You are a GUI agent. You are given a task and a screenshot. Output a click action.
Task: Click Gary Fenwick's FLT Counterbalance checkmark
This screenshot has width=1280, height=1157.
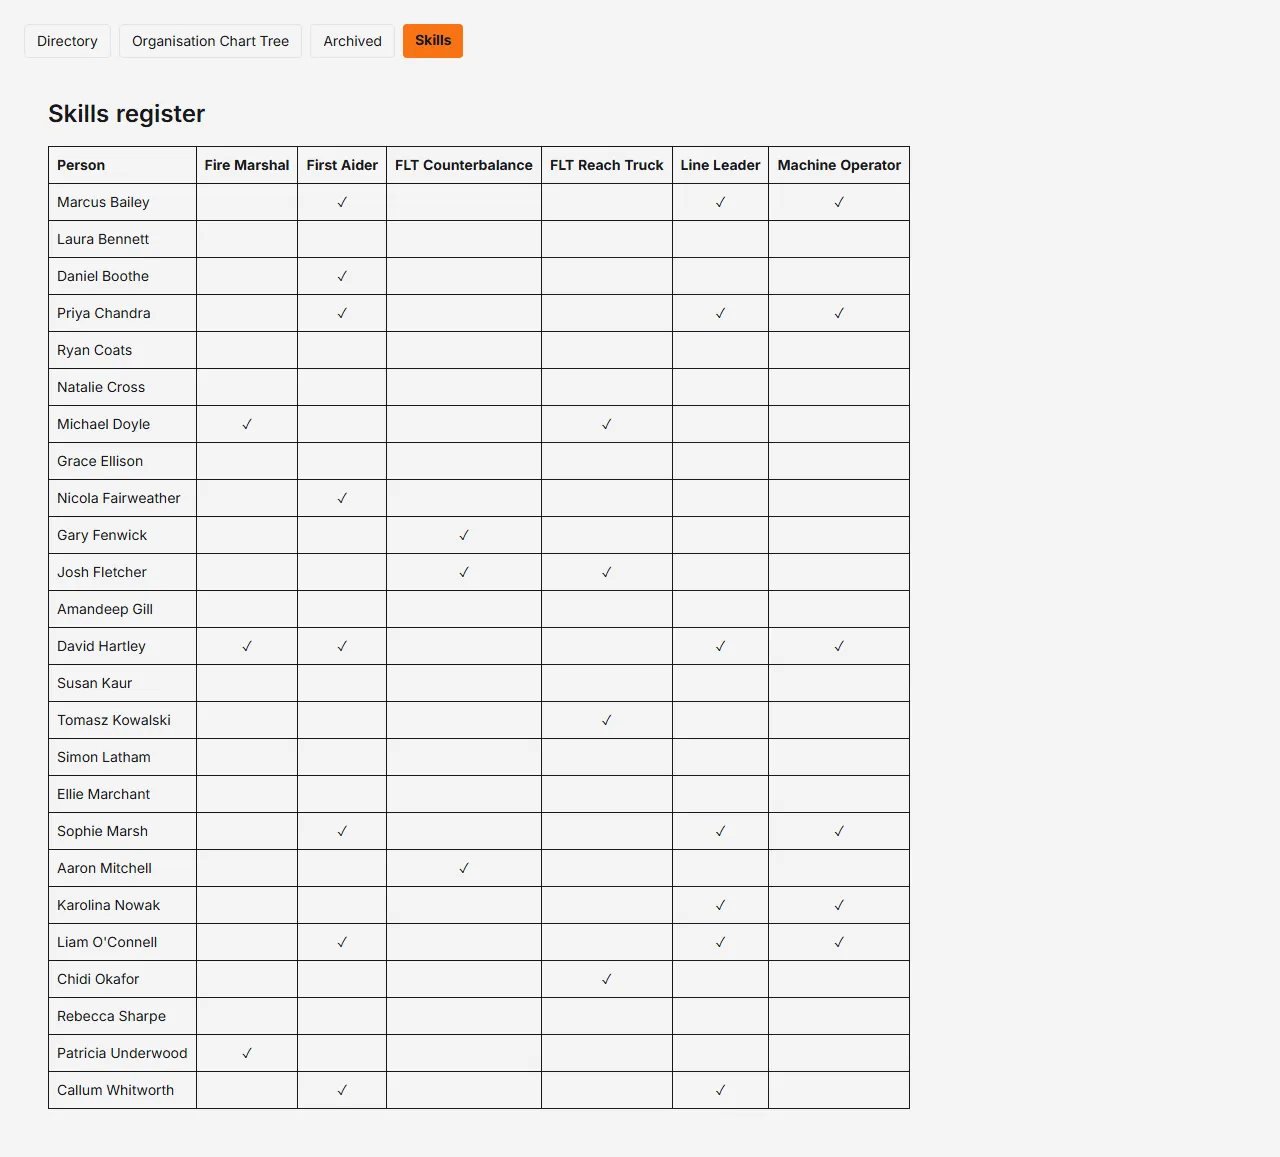pos(464,535)
